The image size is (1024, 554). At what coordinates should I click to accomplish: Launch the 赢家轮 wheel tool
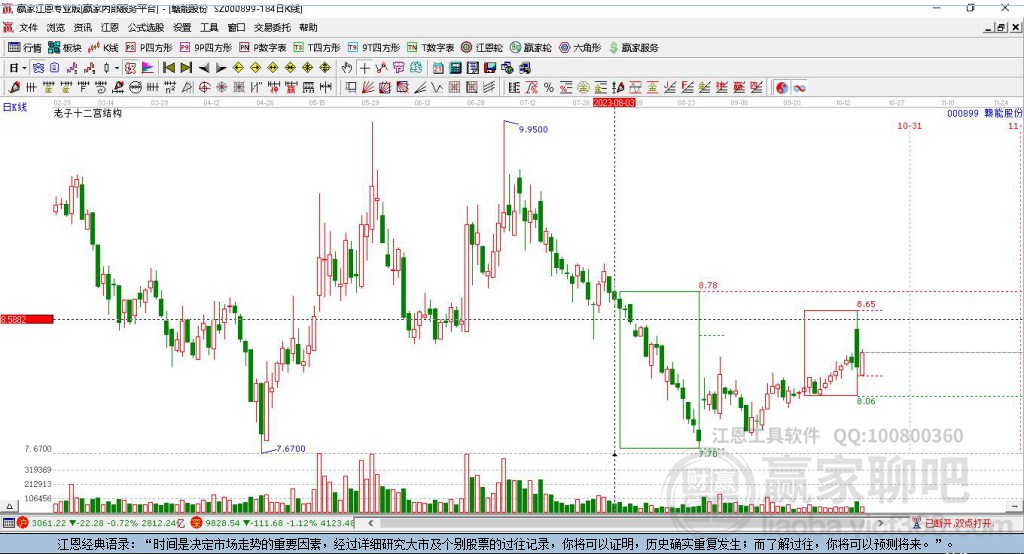(531, 48)
